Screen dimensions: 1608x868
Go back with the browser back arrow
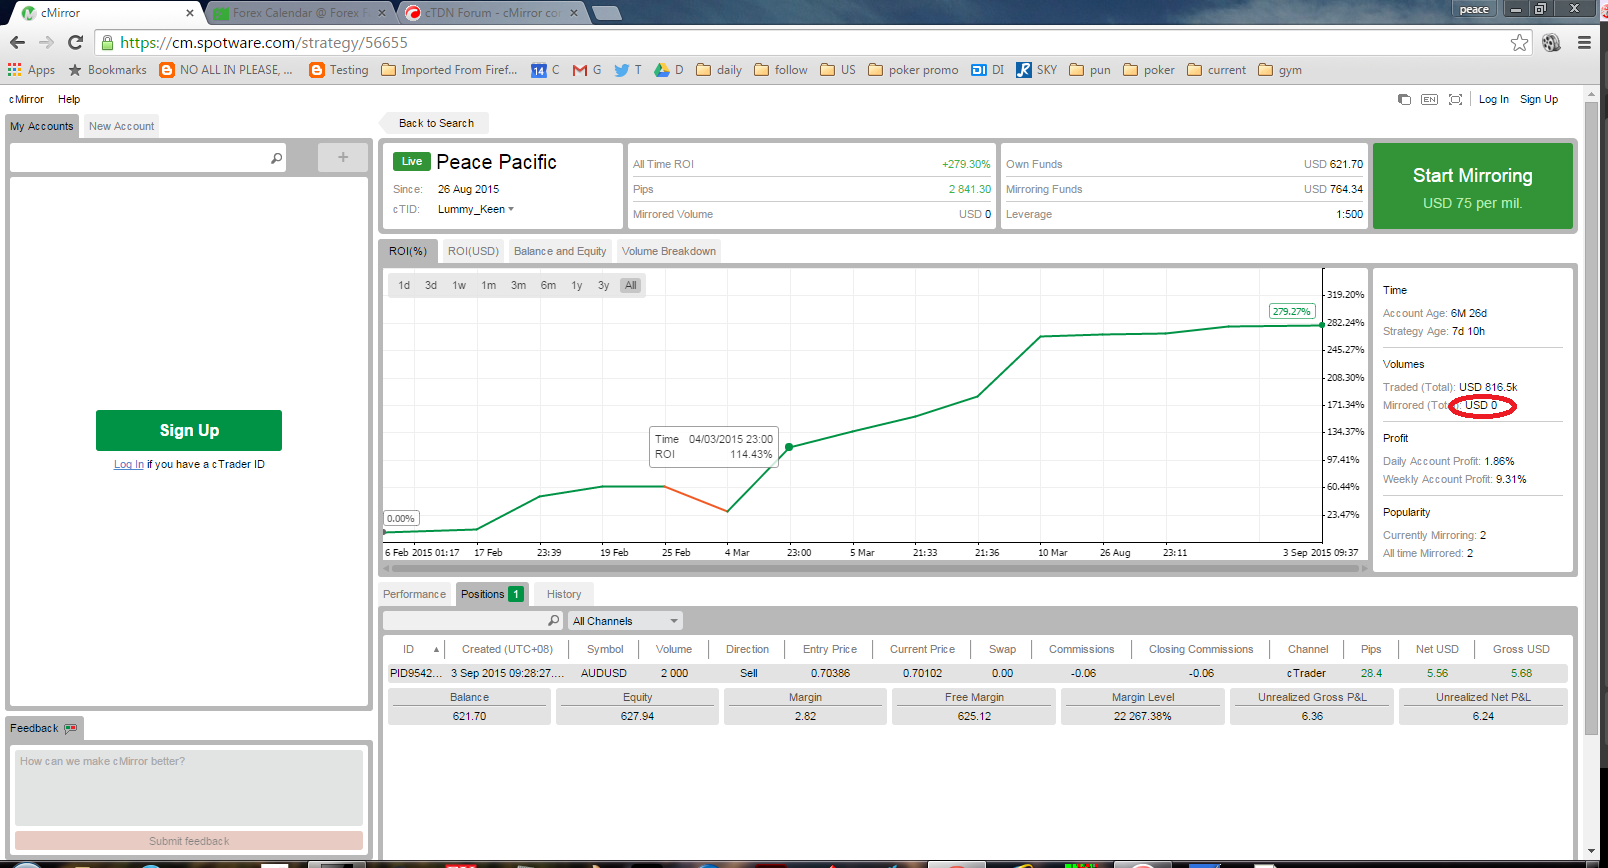pyautogui.click(x=17, y=42)
